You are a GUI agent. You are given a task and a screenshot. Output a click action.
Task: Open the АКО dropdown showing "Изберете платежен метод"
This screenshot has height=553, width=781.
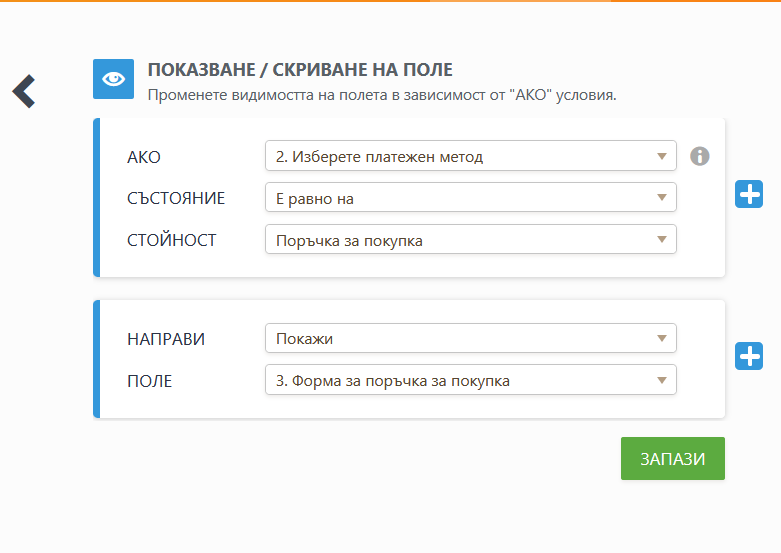point(470,157)
